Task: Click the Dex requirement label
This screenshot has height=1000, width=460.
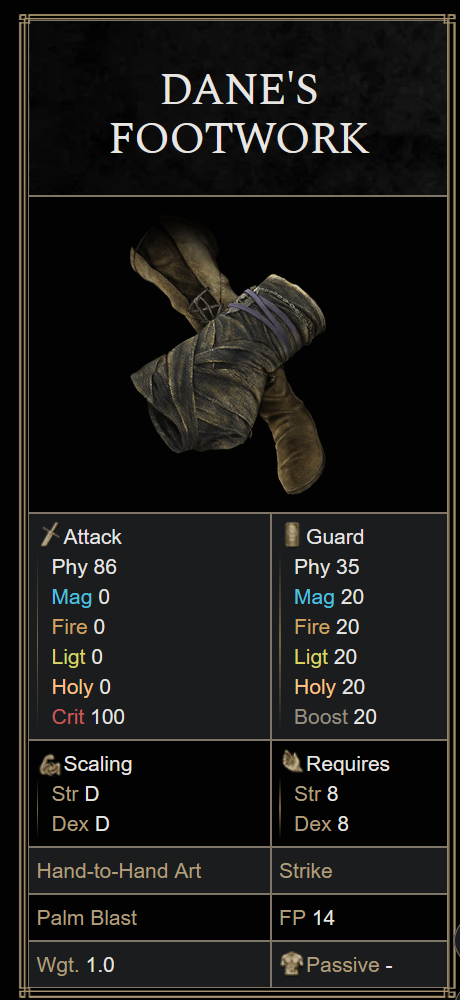Action: [x=313, y=824]
